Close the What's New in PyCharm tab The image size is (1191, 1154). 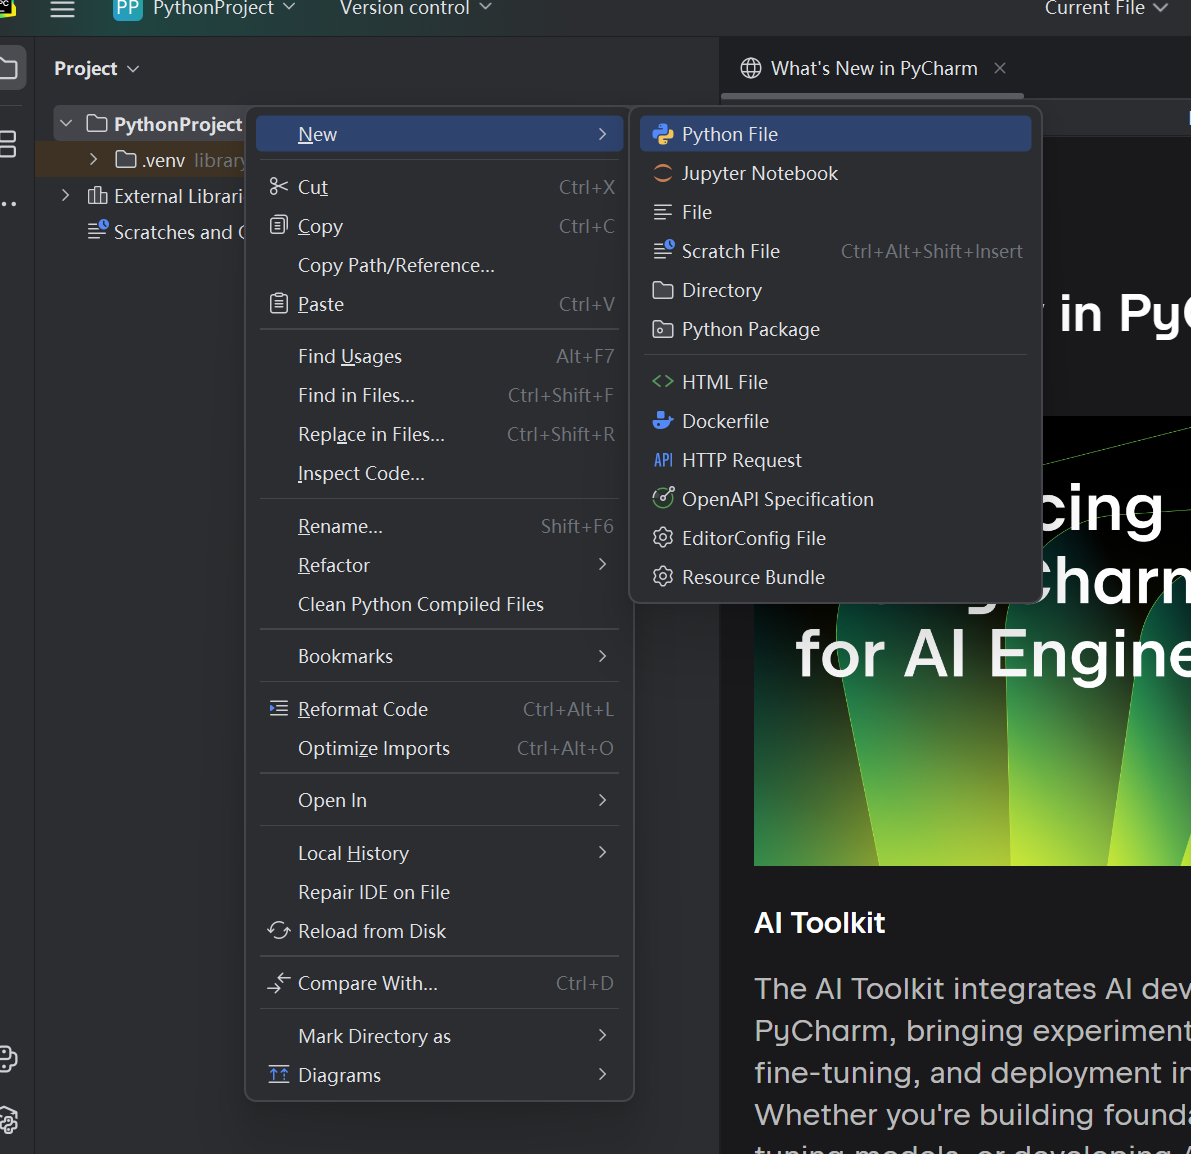tap(1000, 68)
